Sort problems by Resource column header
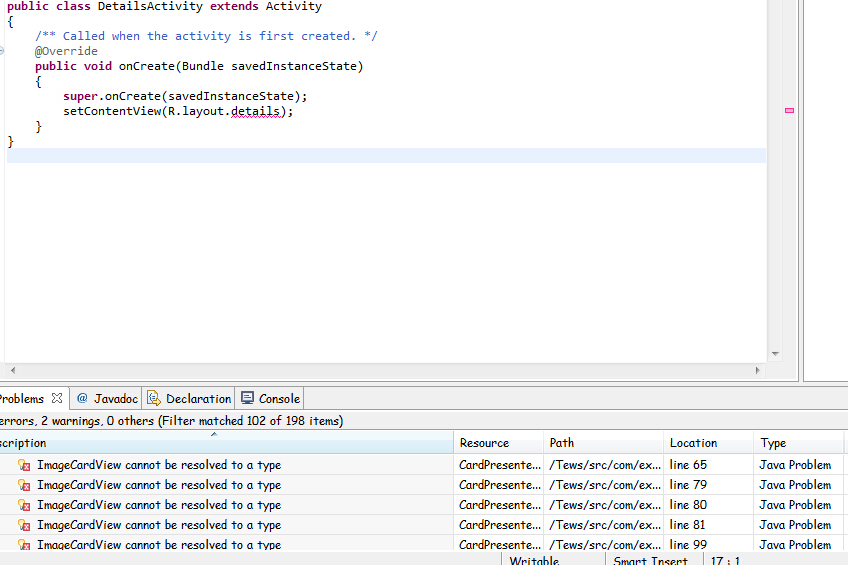The height and width of the screenshot is (565, 848). 484,443
